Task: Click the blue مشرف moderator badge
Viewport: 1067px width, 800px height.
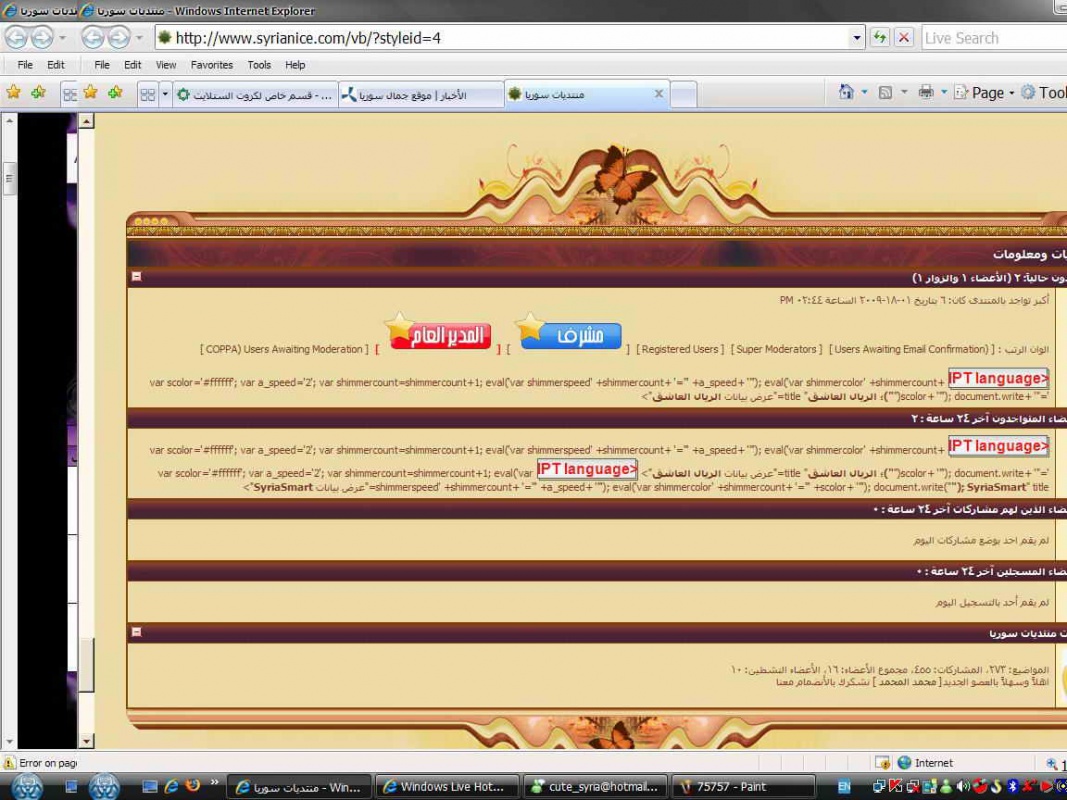Action: click(569, 334)
